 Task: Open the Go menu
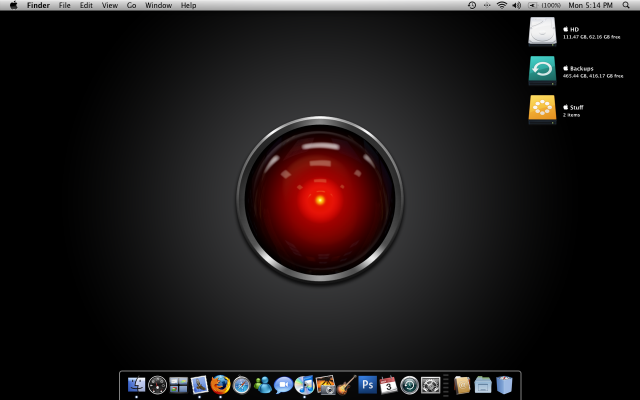click(131, 5)
